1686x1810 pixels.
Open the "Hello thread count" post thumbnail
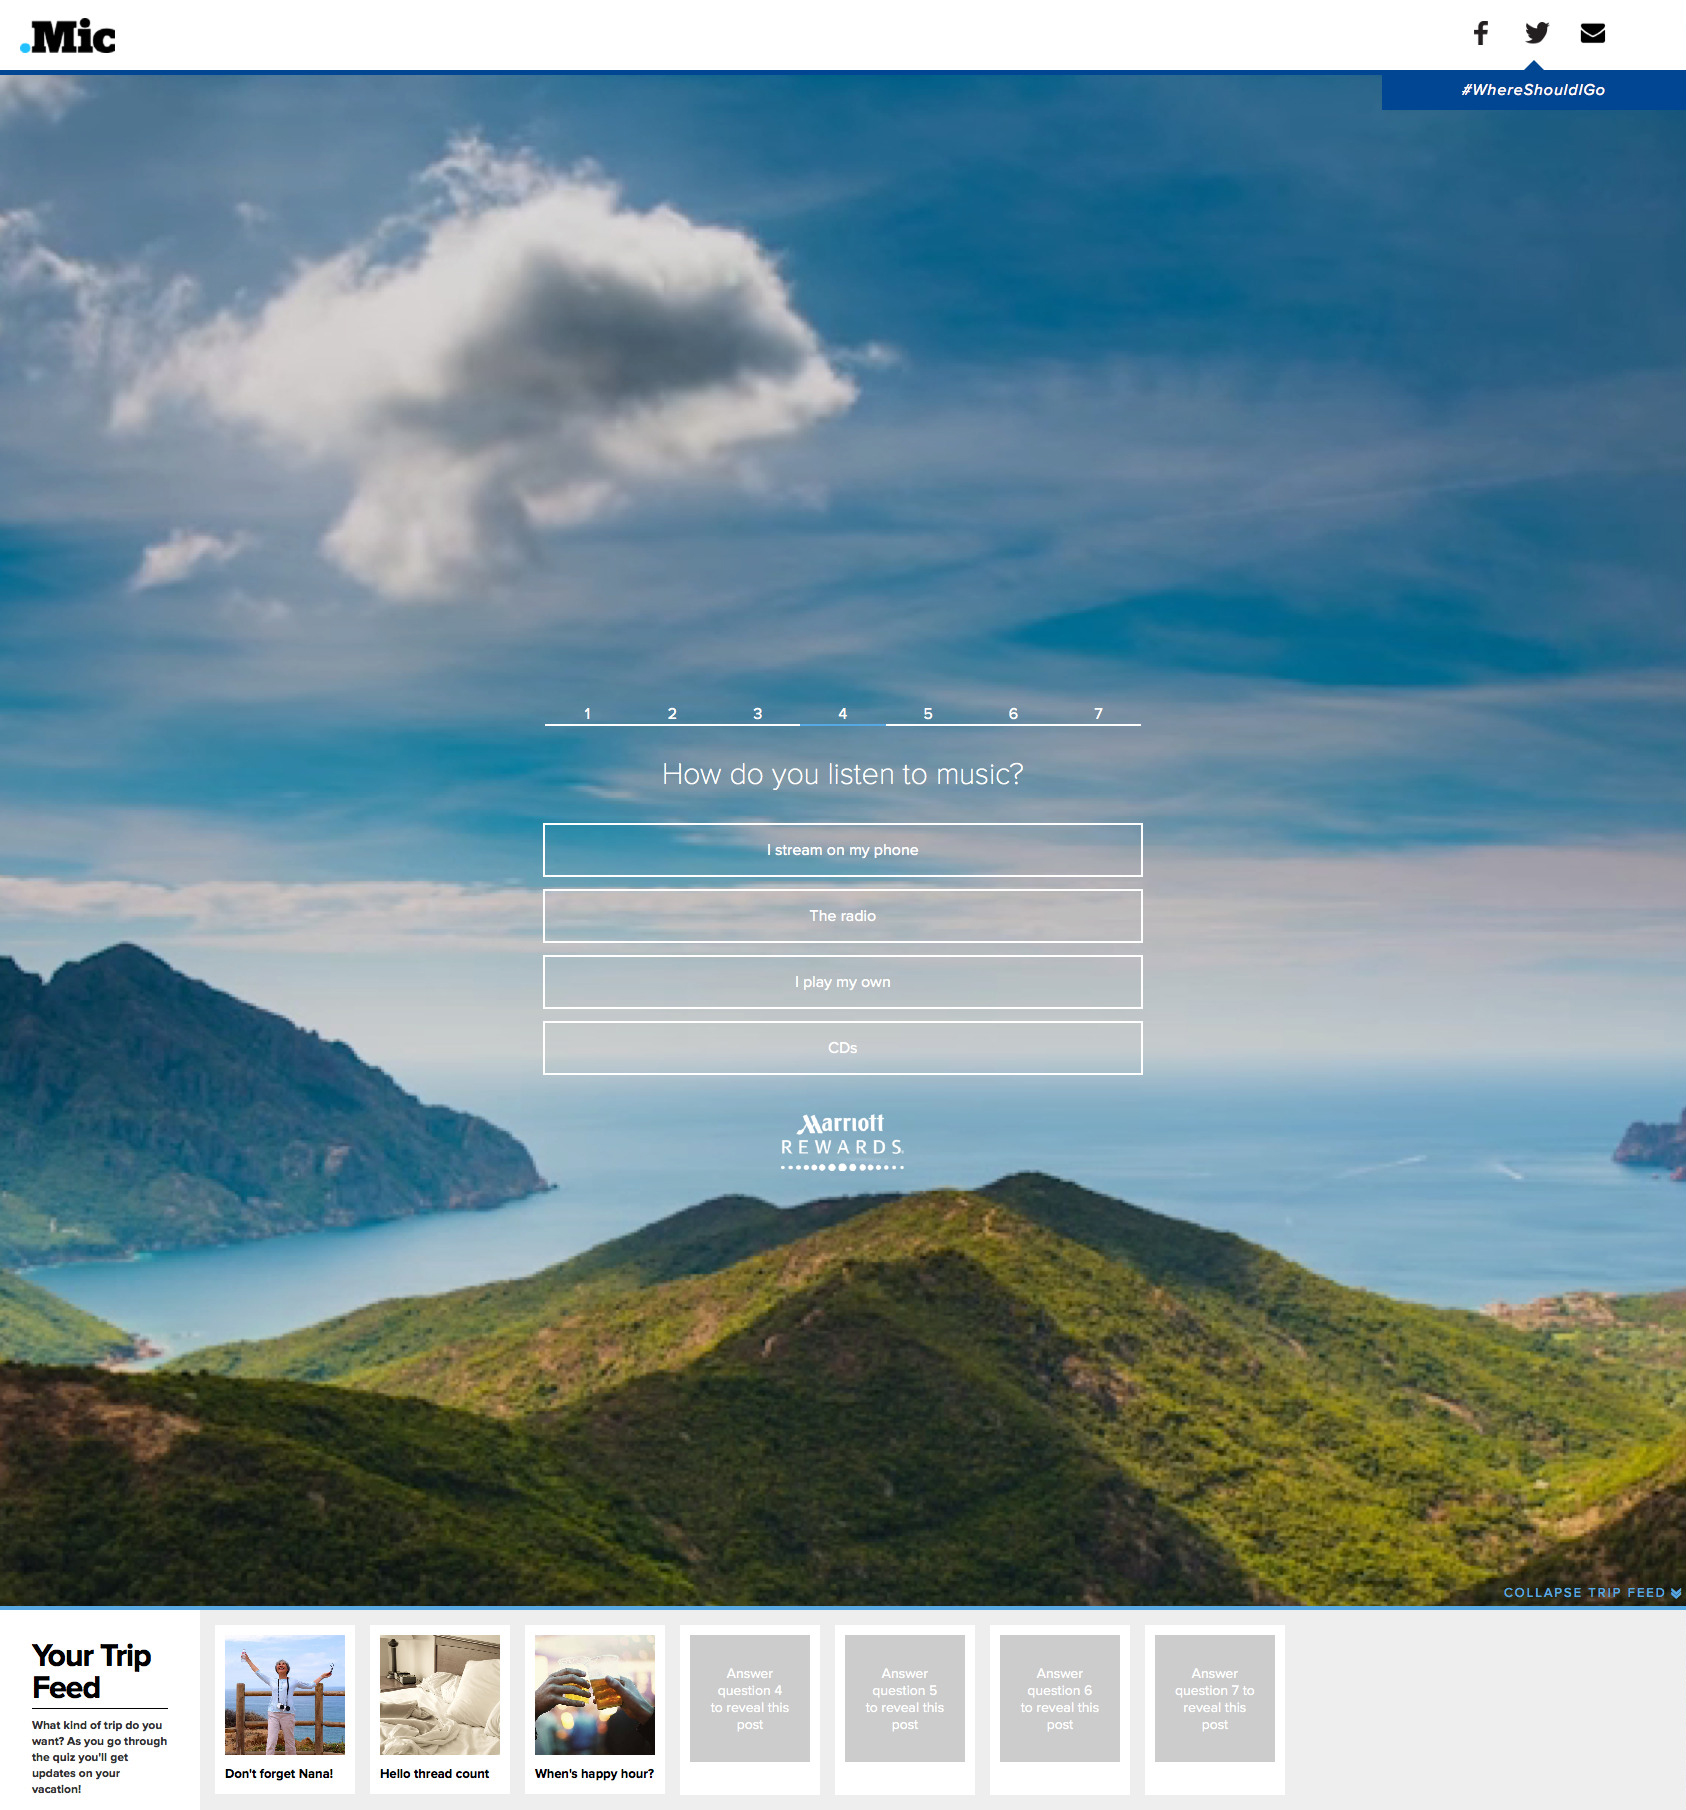[x=439, y=1708]
